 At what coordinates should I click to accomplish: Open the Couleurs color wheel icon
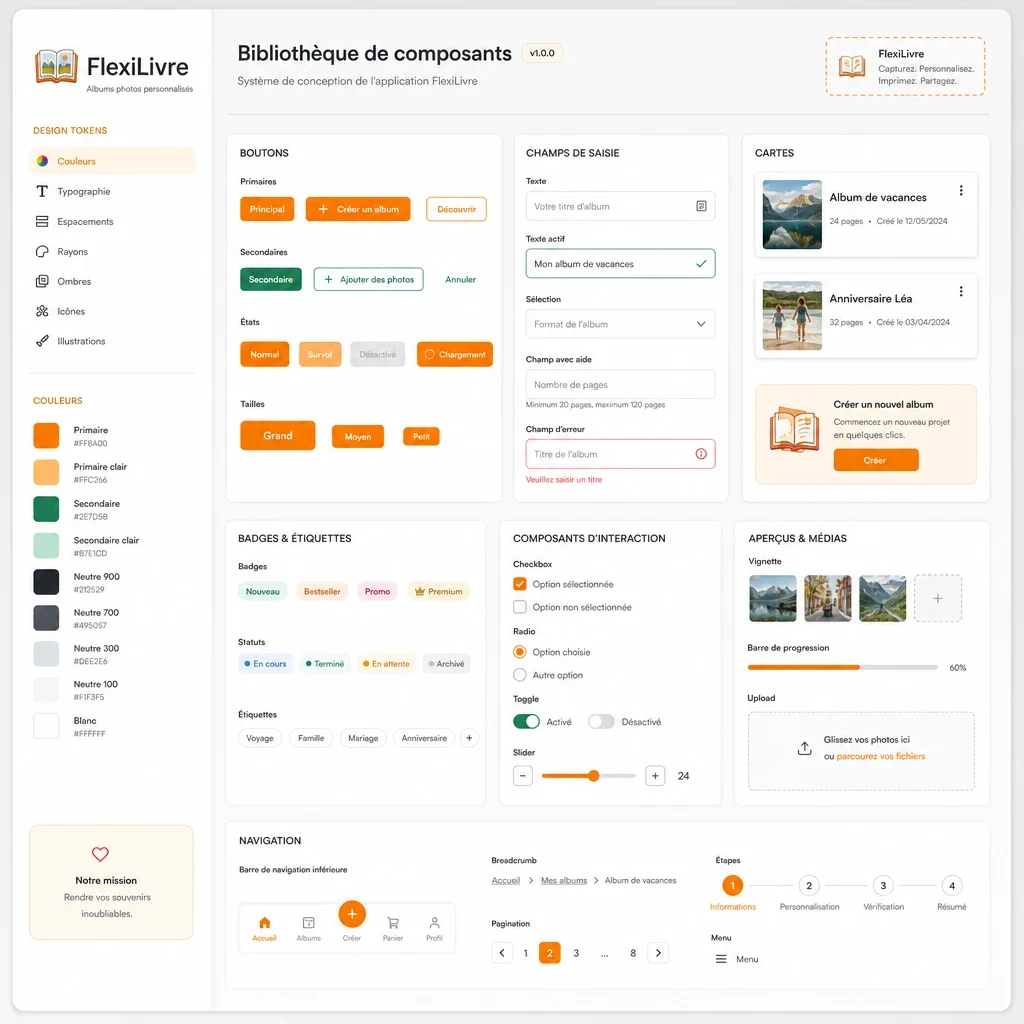tap(42, 161)
